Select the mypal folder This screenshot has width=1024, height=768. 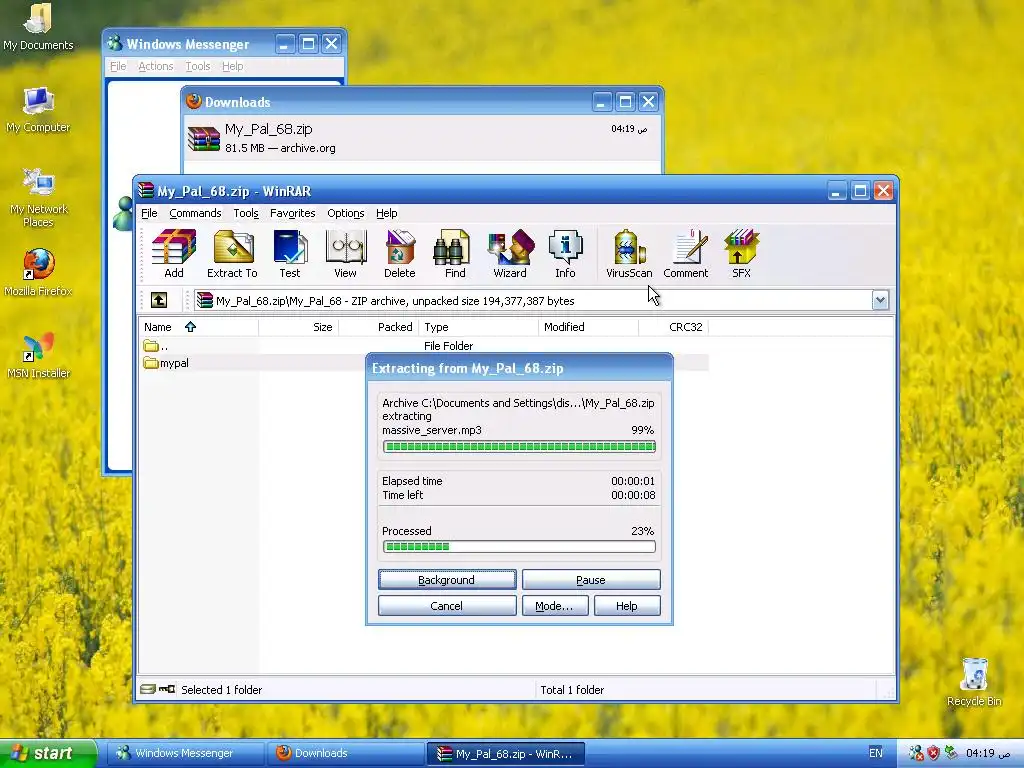166,362
